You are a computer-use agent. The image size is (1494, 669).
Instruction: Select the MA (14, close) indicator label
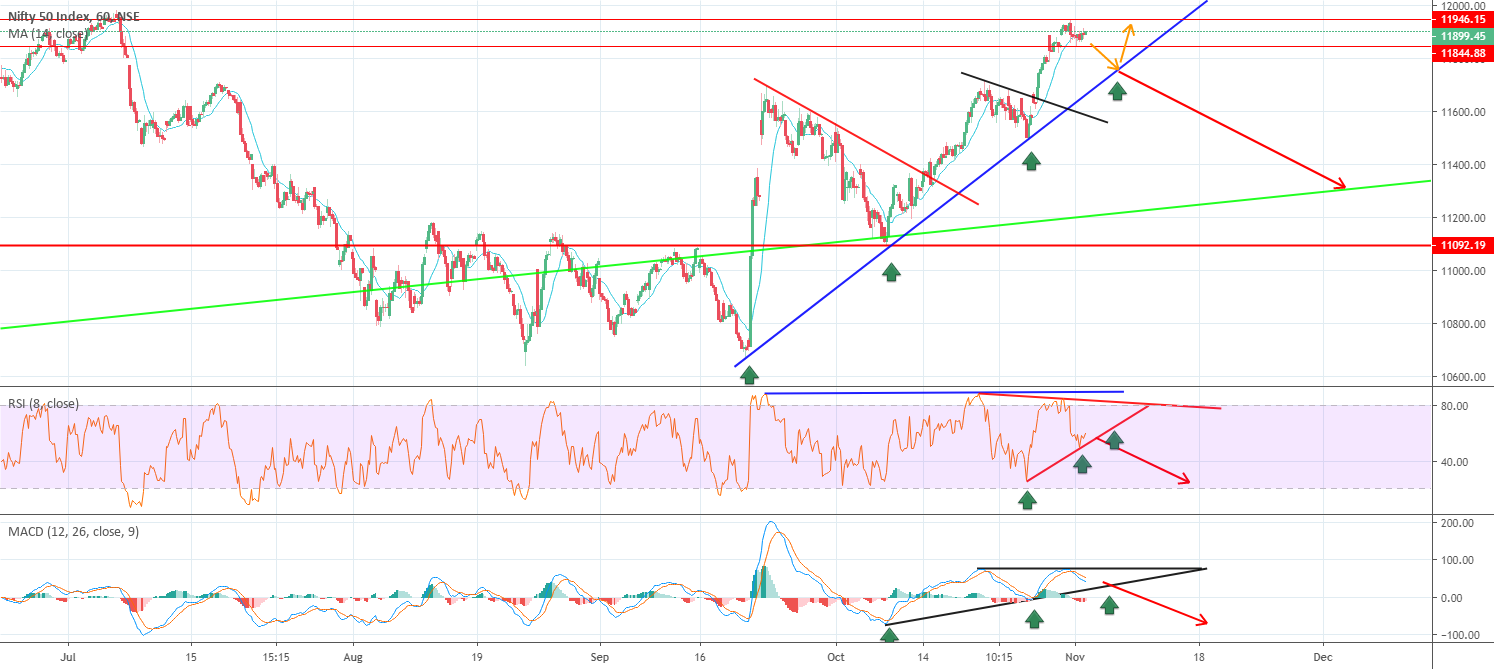pyautogui.click(x=48, y=34)
